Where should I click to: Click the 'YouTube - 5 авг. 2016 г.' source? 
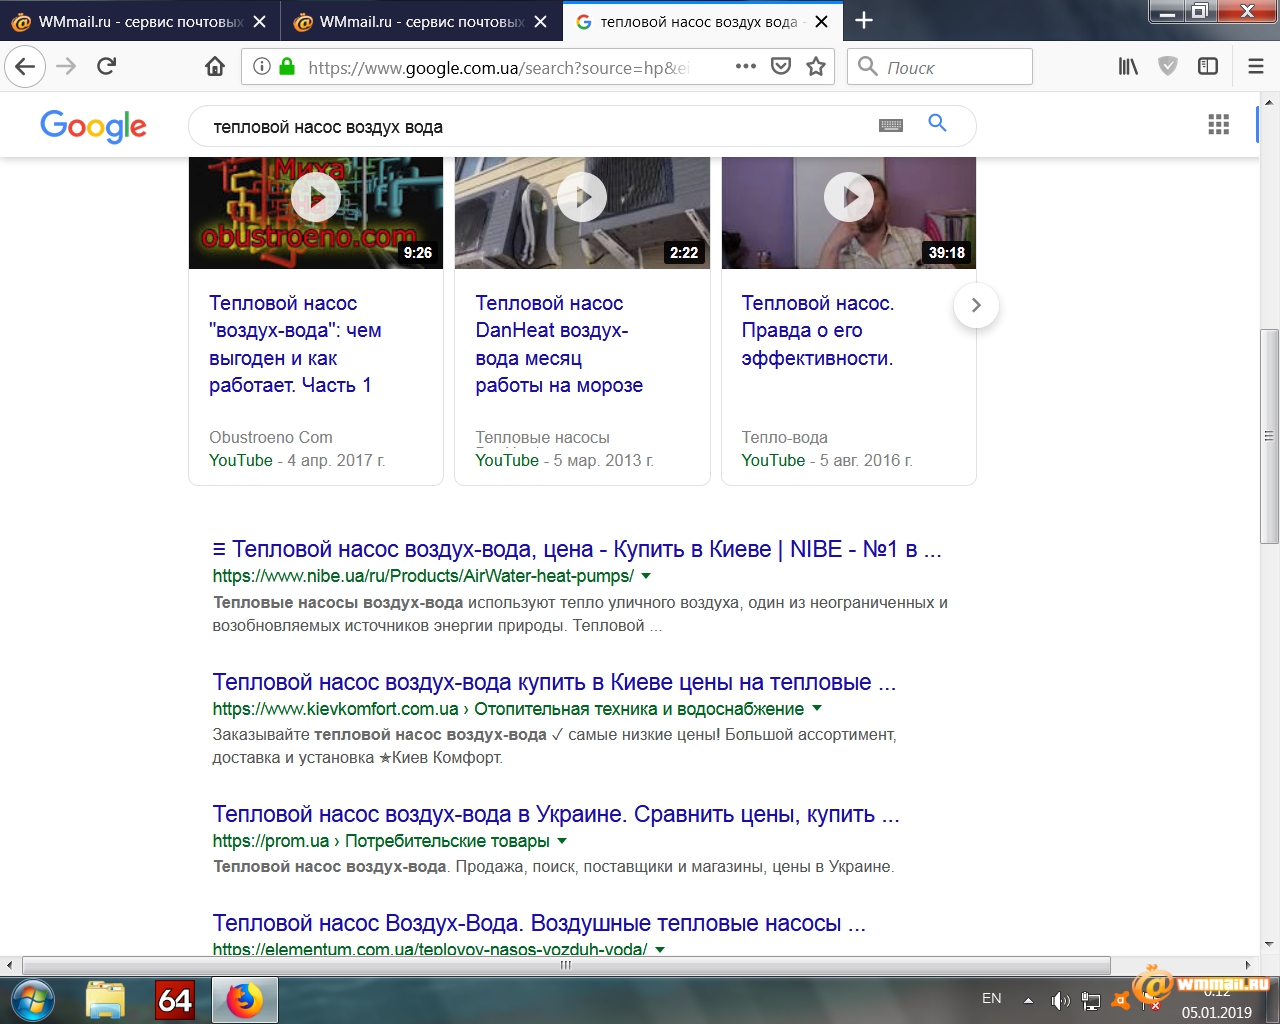pyautogui.click(x=827, y=460)
